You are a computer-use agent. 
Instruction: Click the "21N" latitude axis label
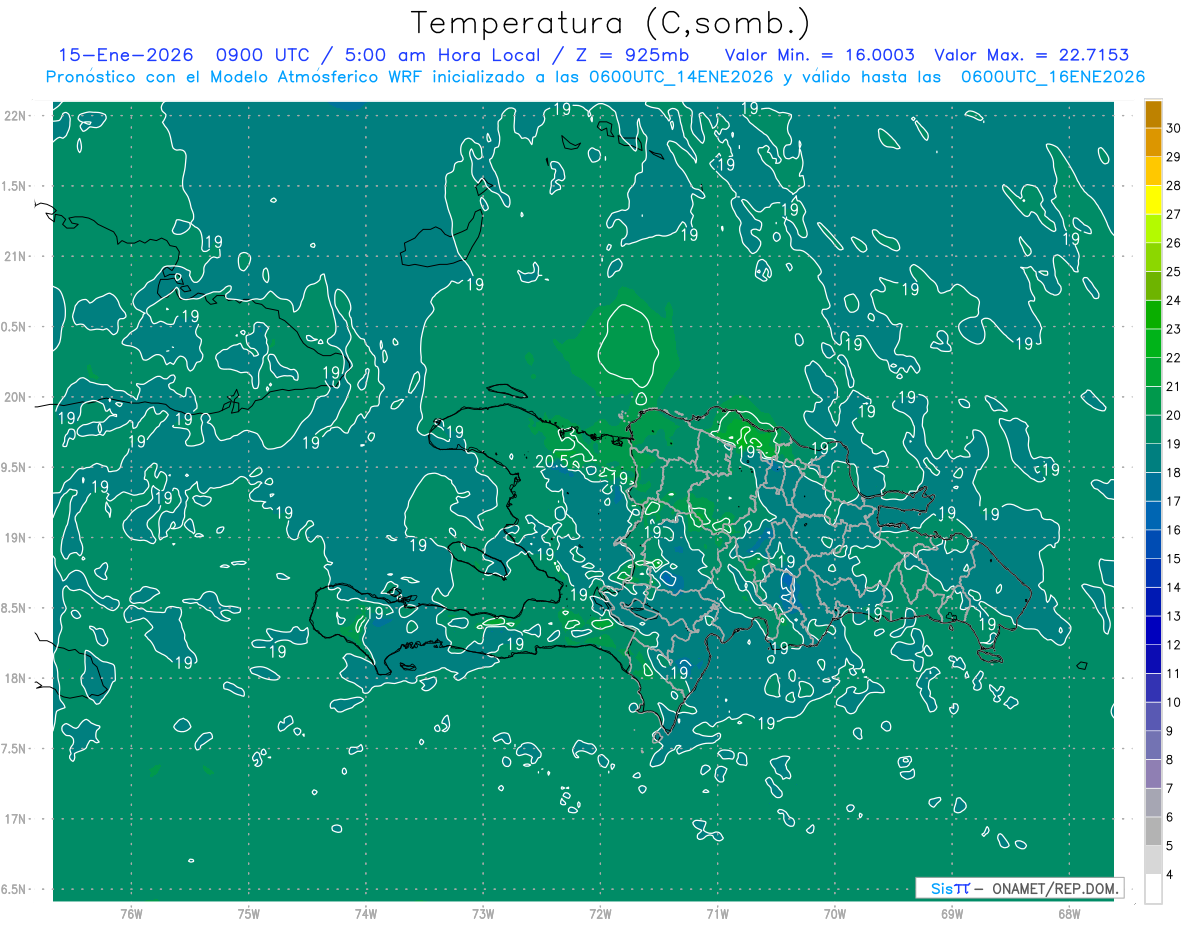pyautogui.click(x=16, y=256)
